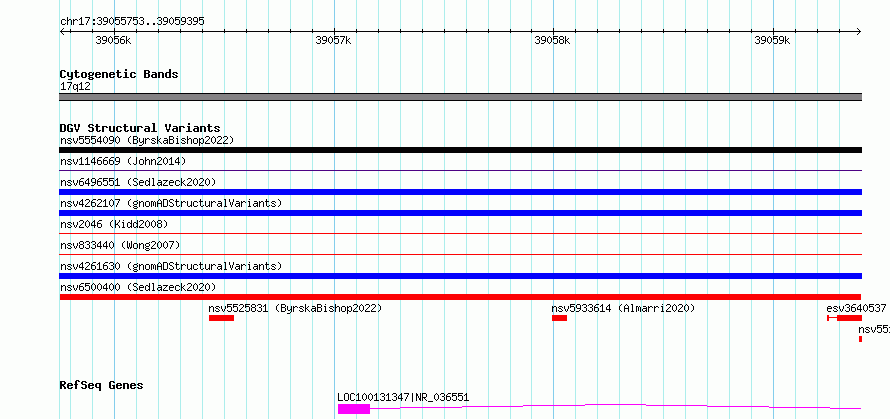Click the nsv5933614 (Almarri2020) label
The height and width of the screenshot is (419, 890).
tap(623, 308)
